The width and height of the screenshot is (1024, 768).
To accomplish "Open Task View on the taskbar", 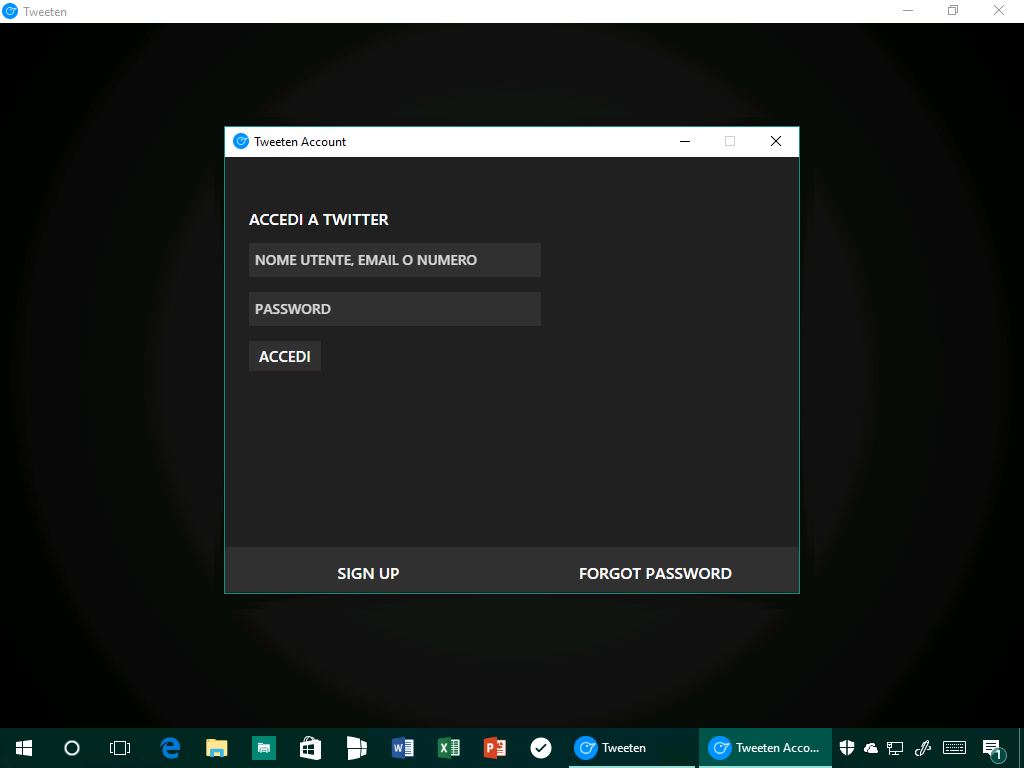I will [120, 748].
